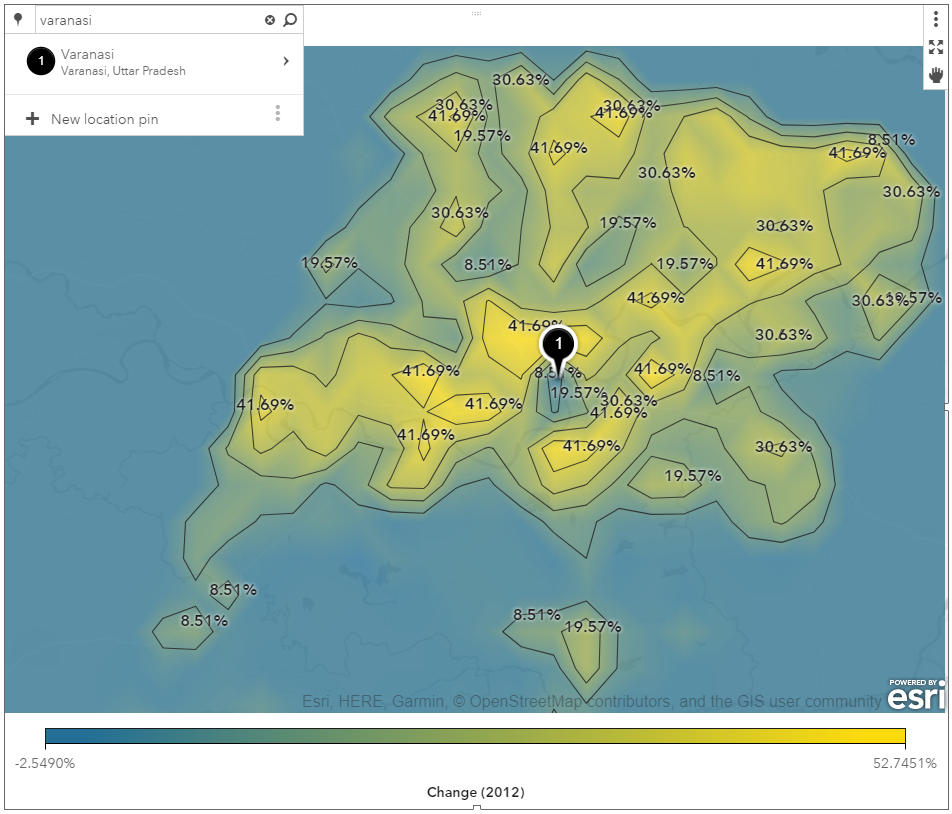
Task: Click the location pin icon beside search box
Action: pos(17,19)
